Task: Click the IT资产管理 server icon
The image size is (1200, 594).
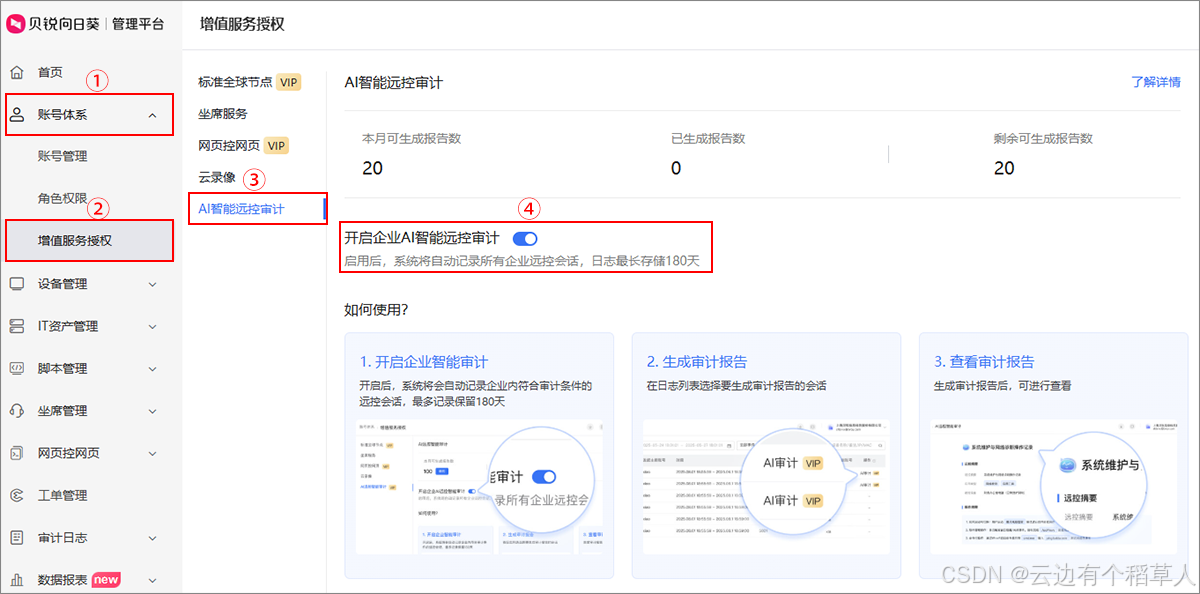Action: click(x=17, y=326)
